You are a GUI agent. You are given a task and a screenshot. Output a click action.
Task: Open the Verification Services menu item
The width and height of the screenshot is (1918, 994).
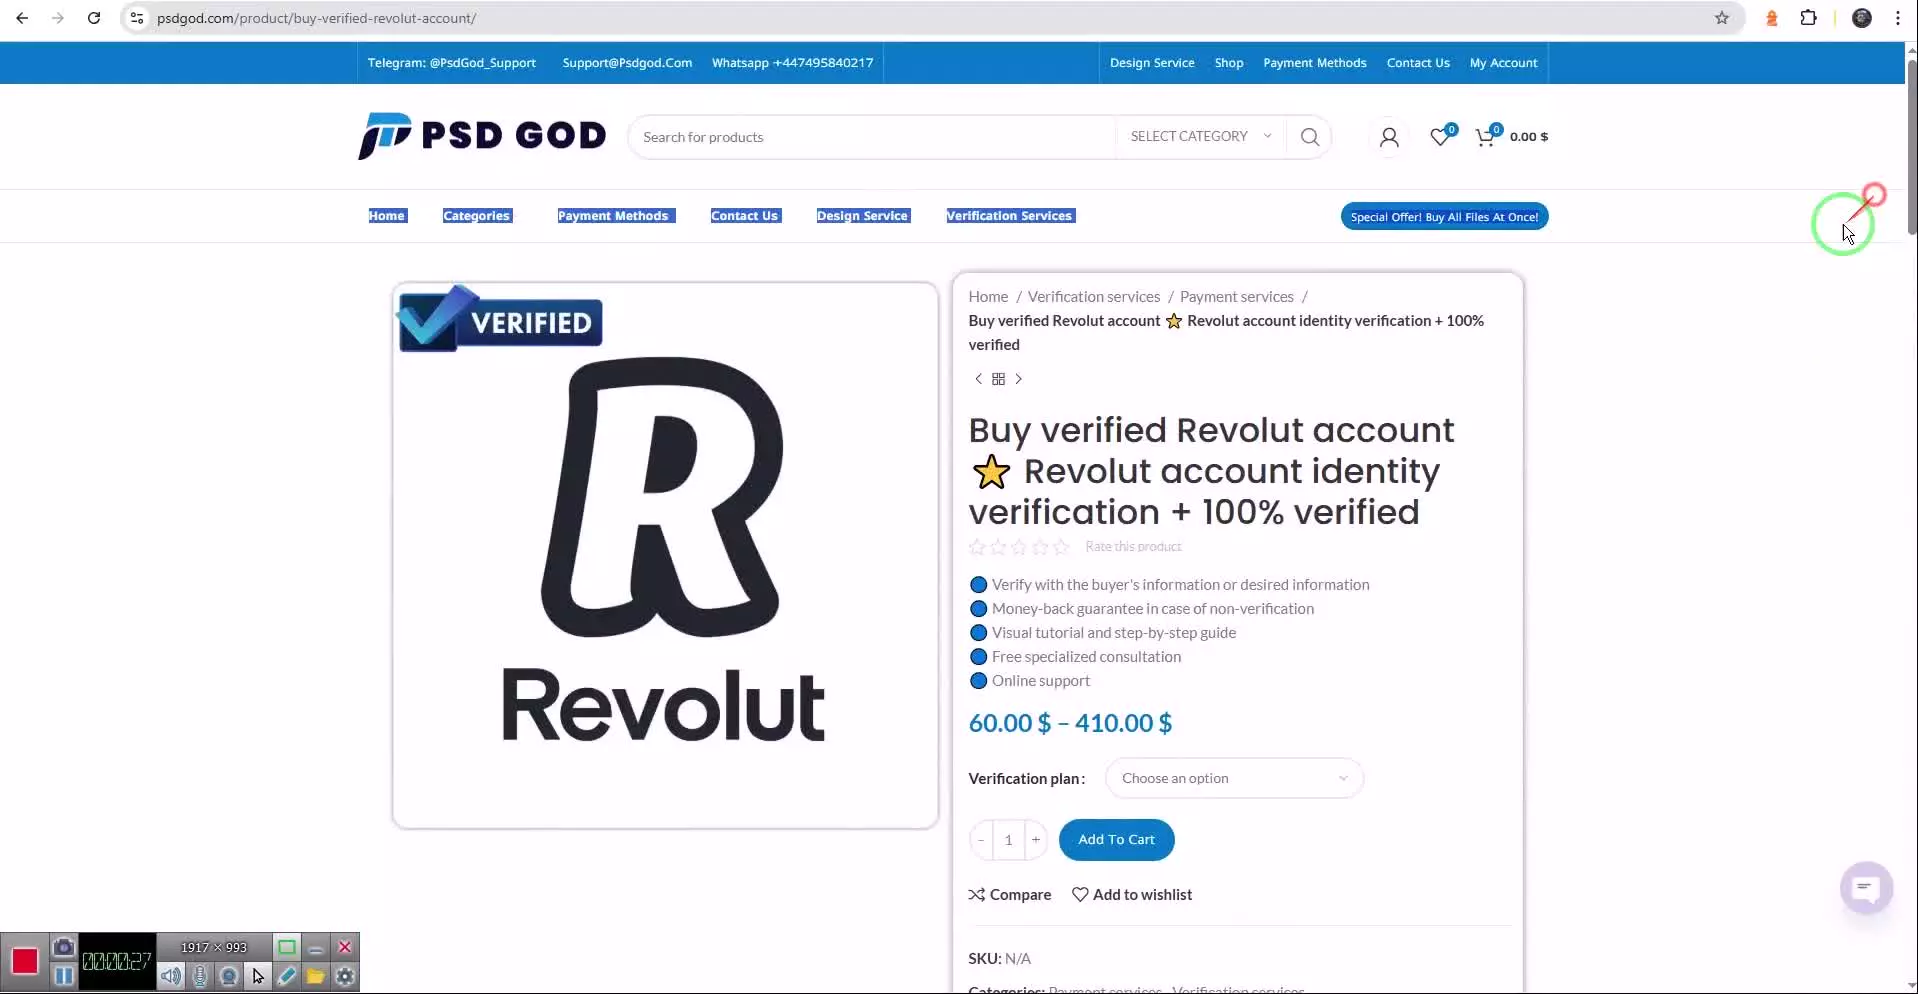coord(1010,216)
